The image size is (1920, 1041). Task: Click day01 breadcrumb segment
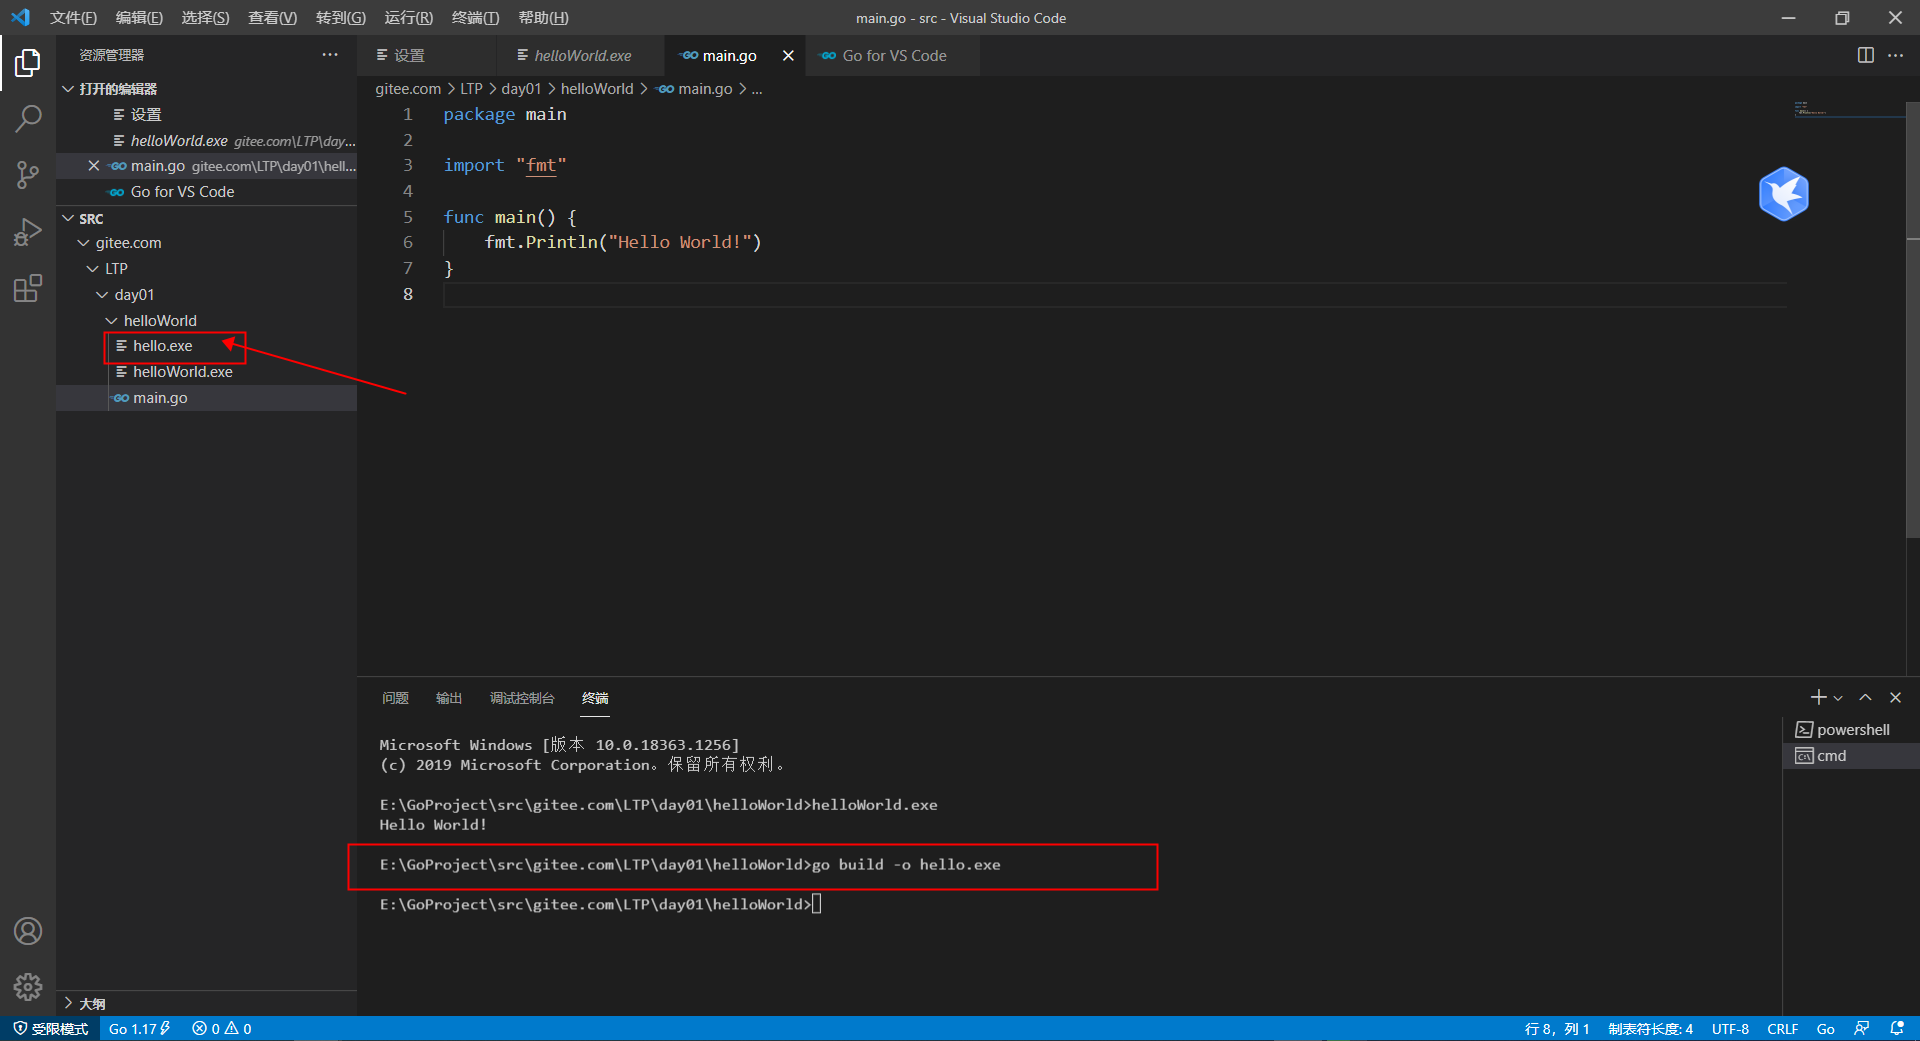click(521, 89)
